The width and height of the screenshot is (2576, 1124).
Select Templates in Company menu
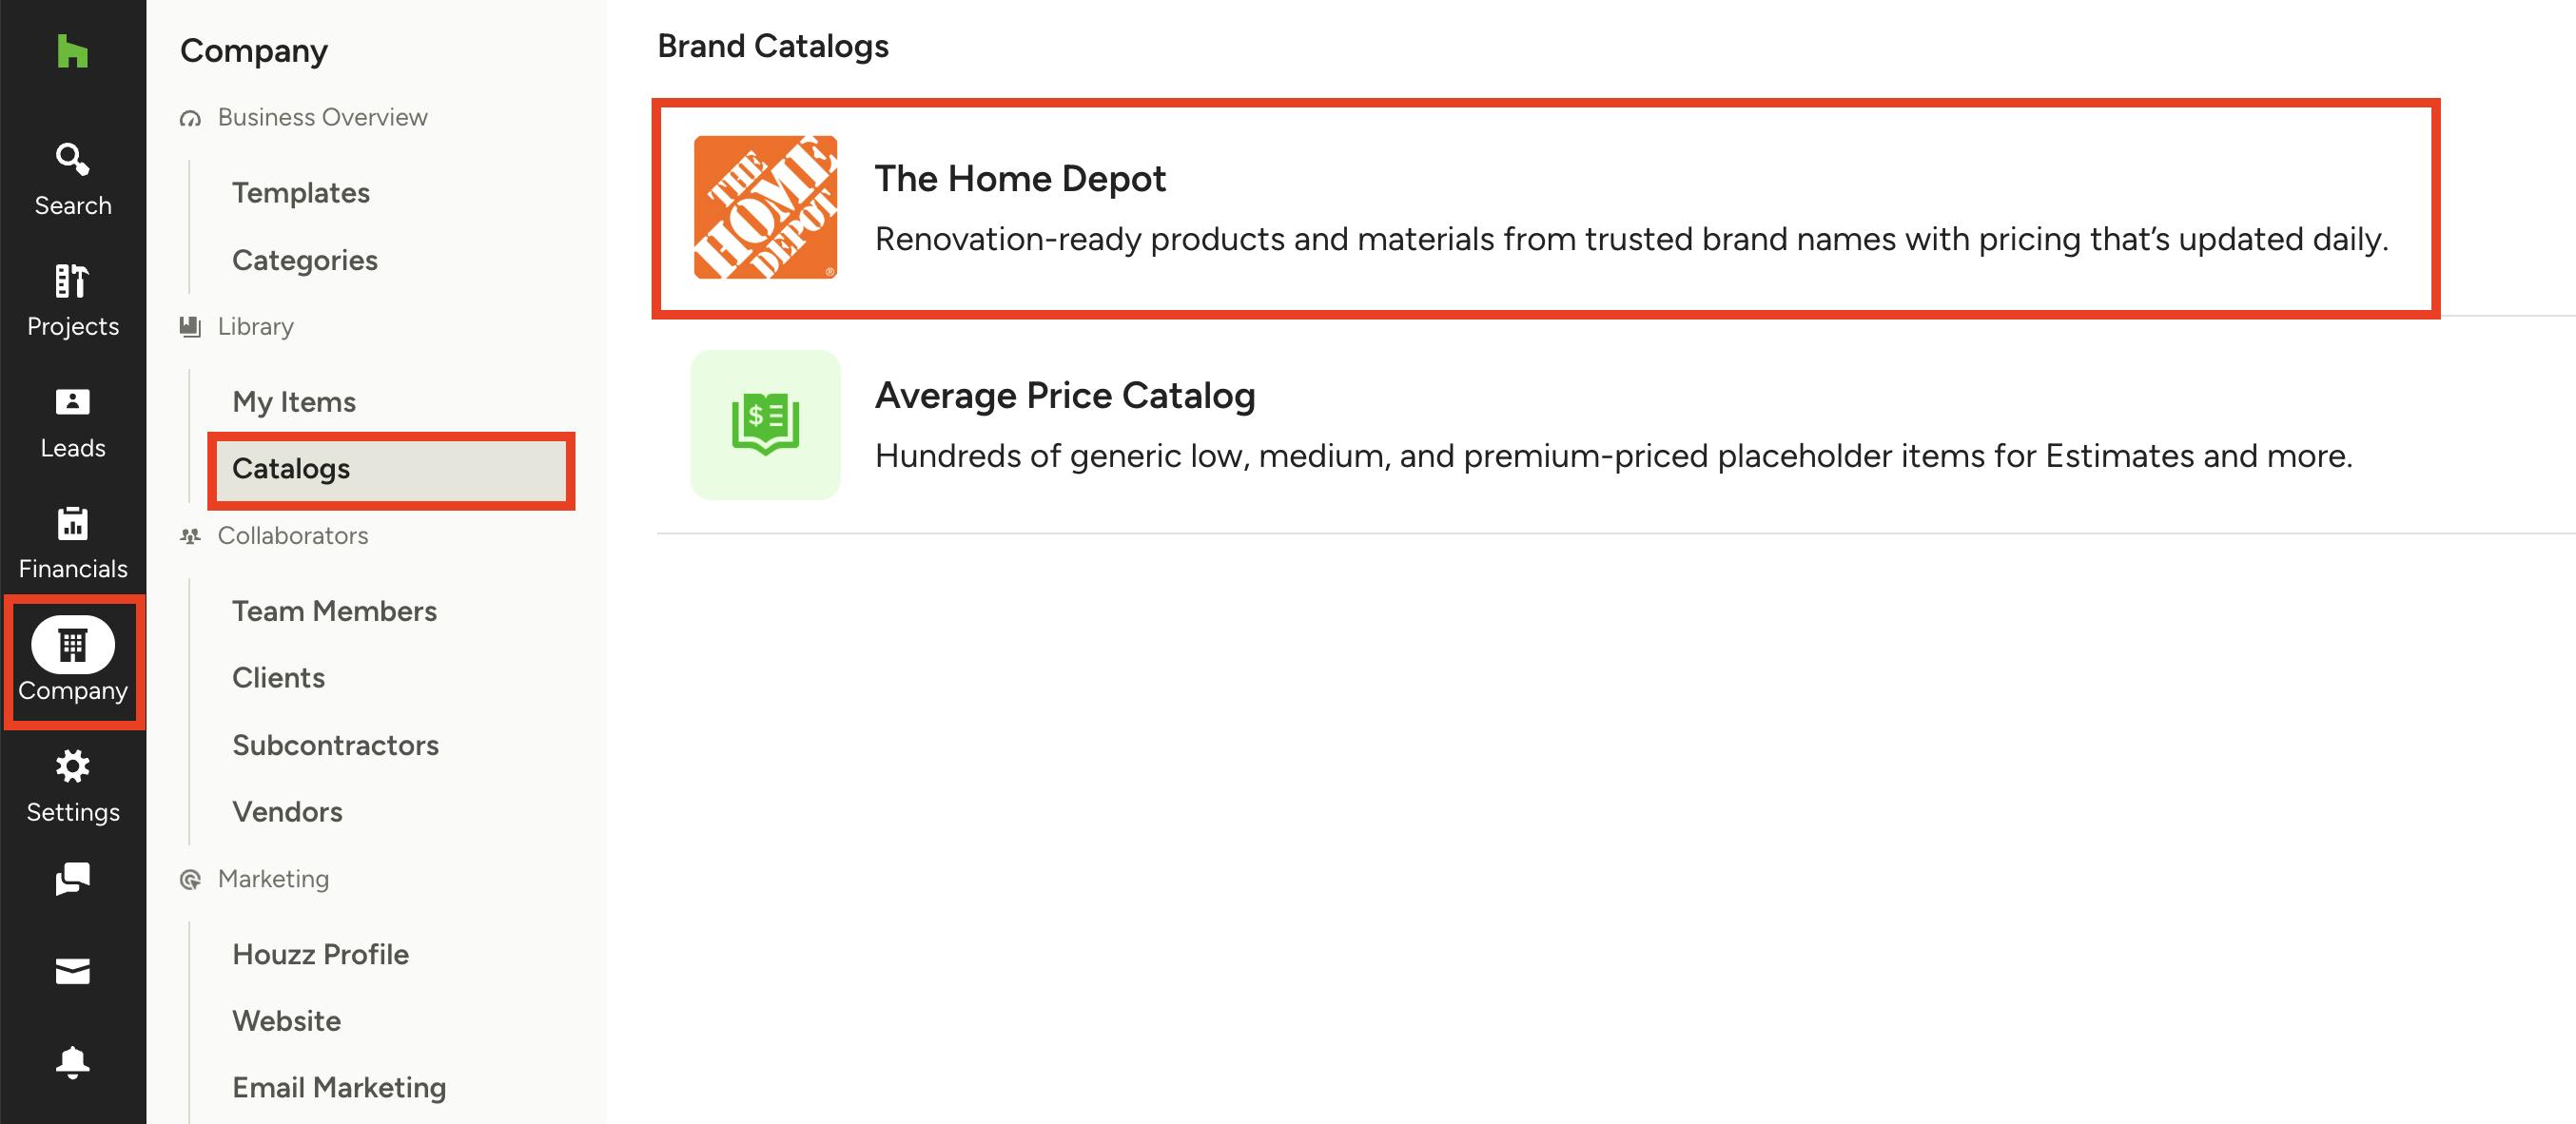tap(301, 193)
